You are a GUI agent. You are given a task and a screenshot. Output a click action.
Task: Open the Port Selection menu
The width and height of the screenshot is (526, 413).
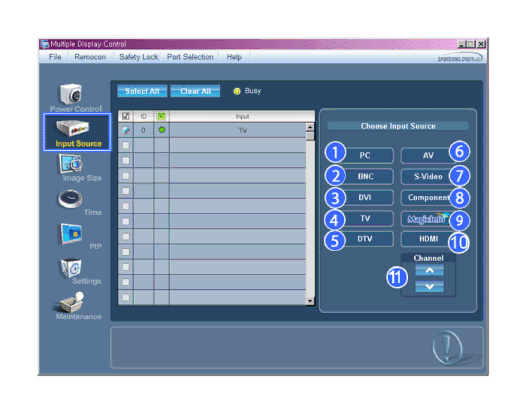tap(190, 57)
